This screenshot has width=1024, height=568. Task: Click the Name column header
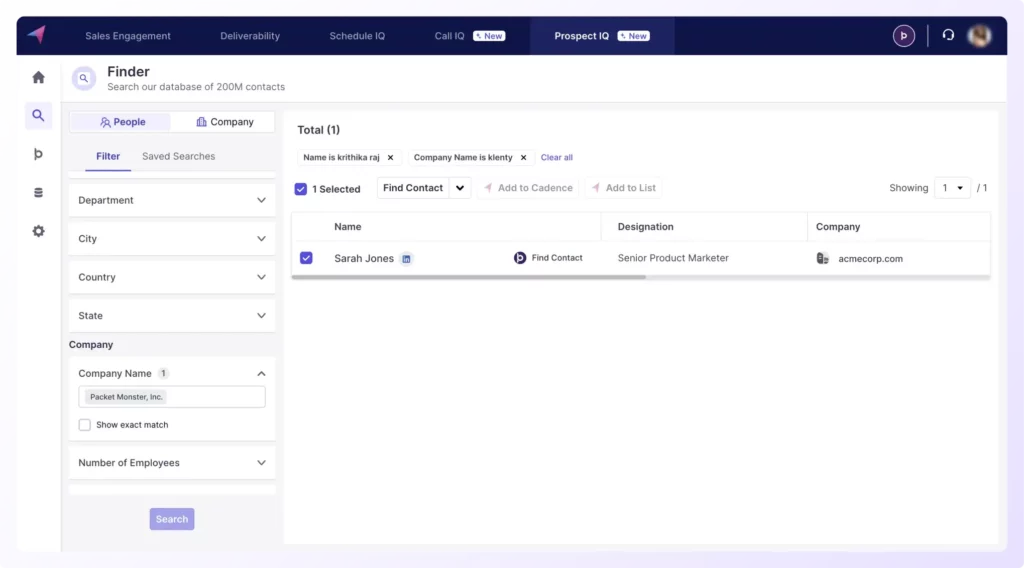pyautogui.click(x=347, y=227)
